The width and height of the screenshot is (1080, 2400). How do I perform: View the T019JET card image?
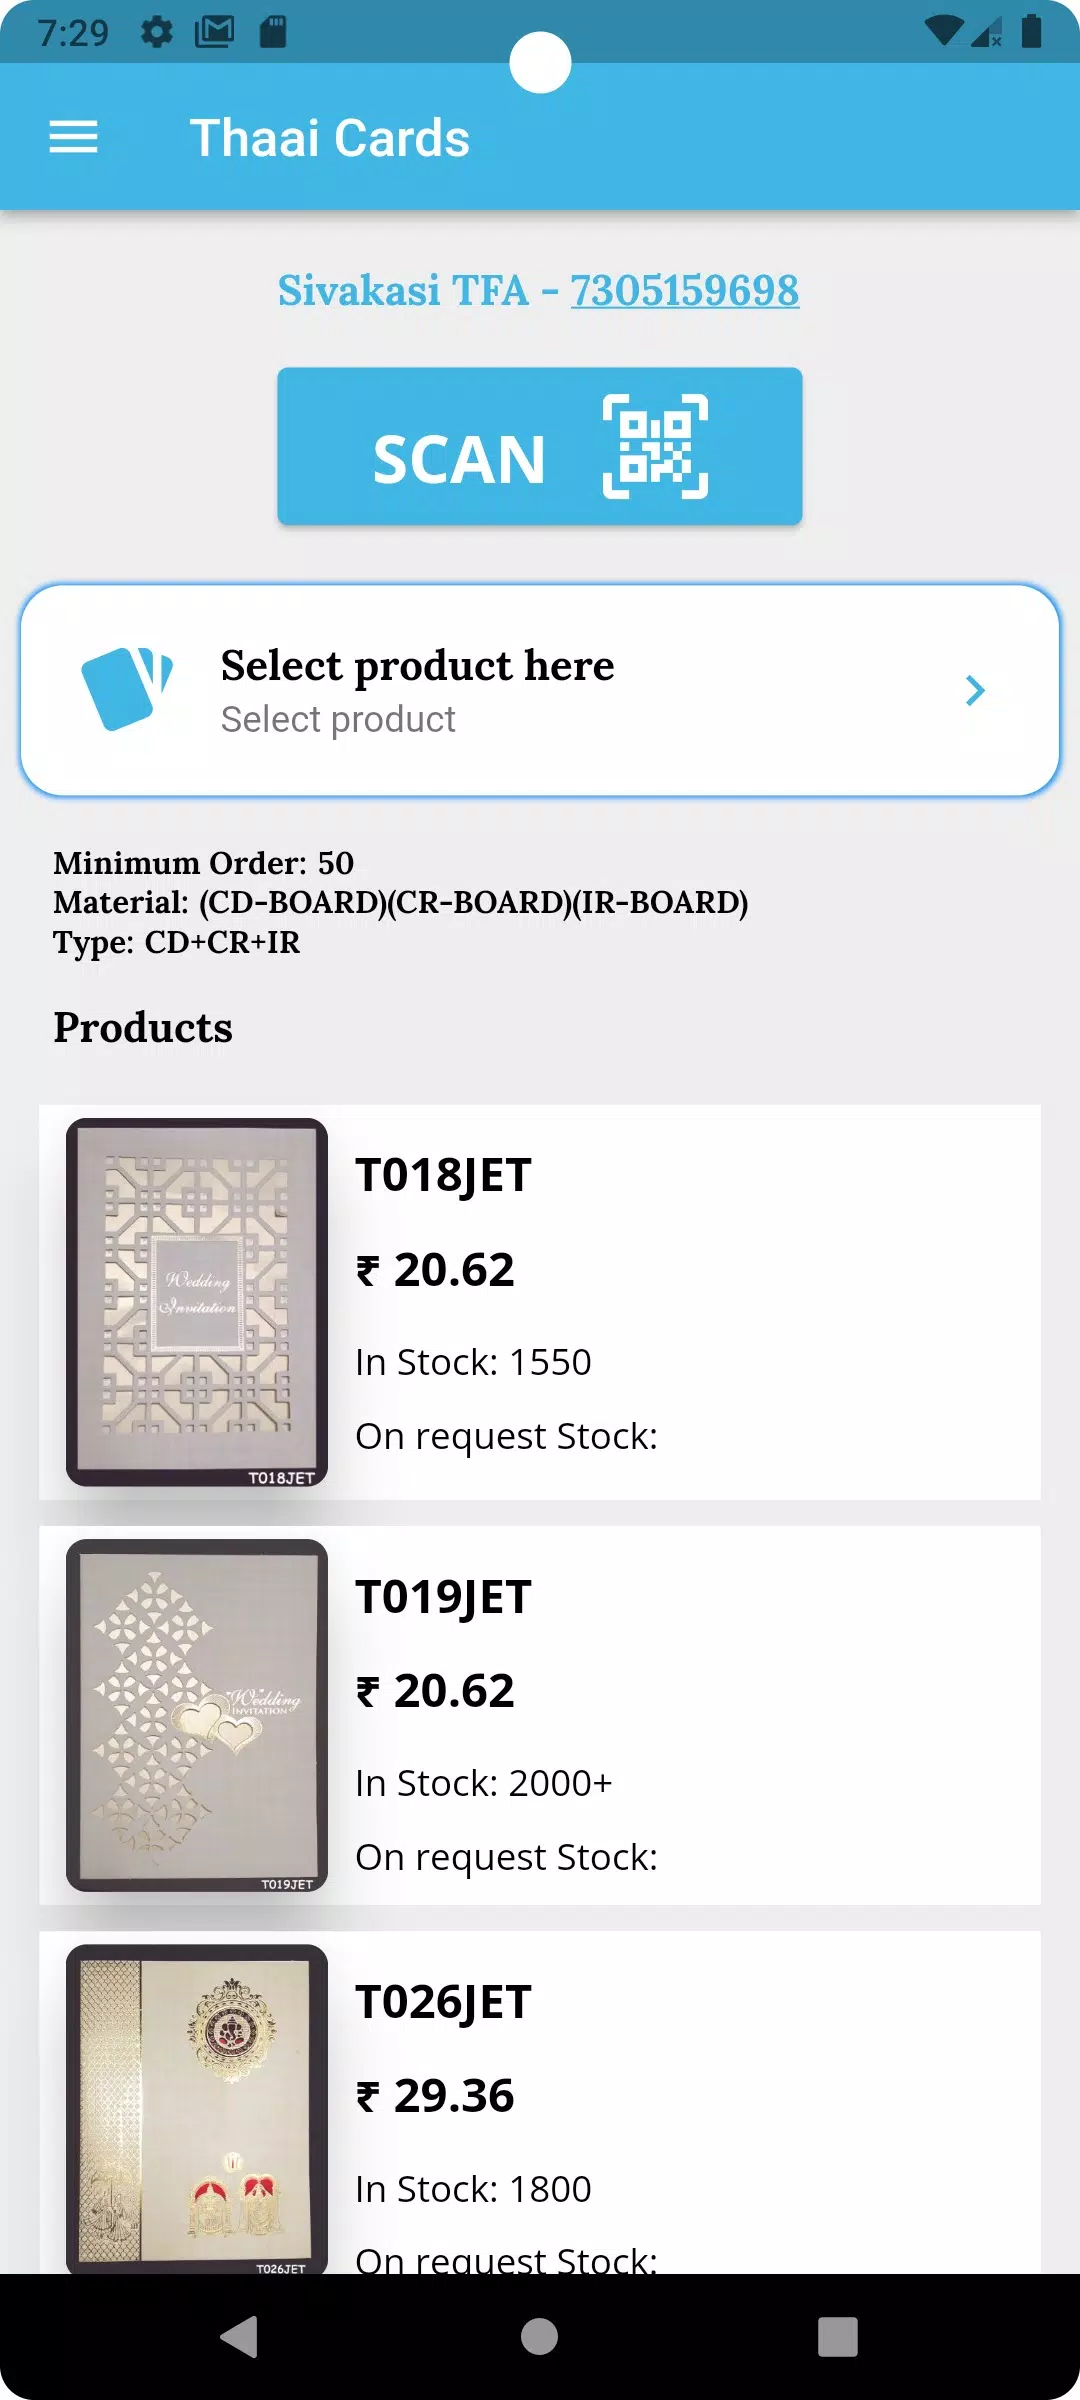[x=197, y=1715]
